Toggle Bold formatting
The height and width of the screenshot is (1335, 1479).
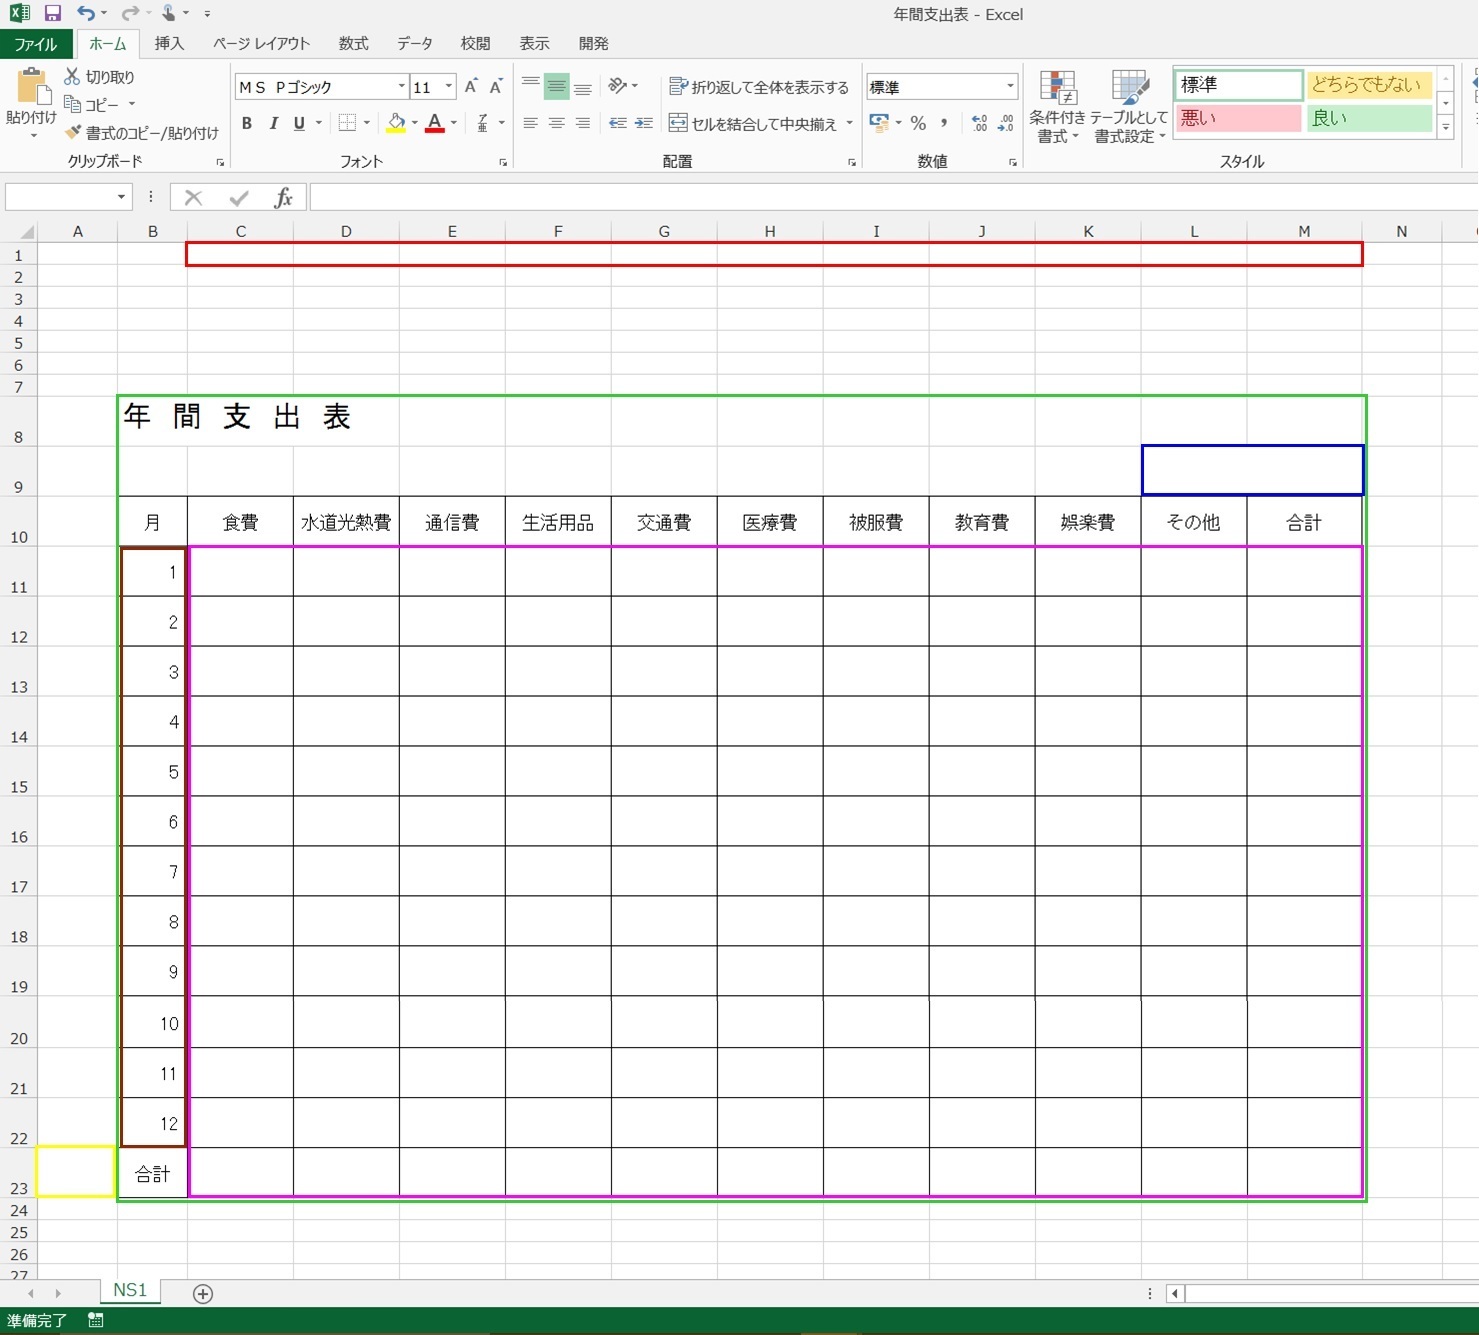(x=247, y=123)
